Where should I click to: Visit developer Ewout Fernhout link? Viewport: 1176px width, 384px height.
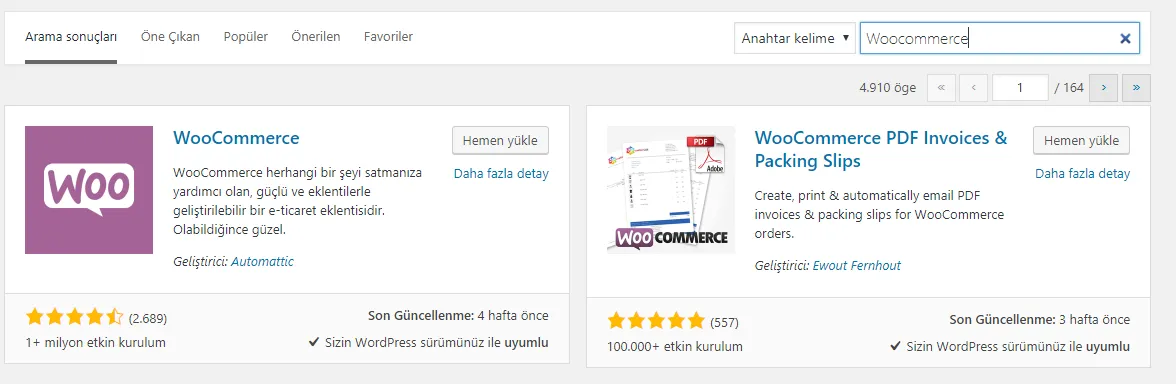[x=857, y=266]
